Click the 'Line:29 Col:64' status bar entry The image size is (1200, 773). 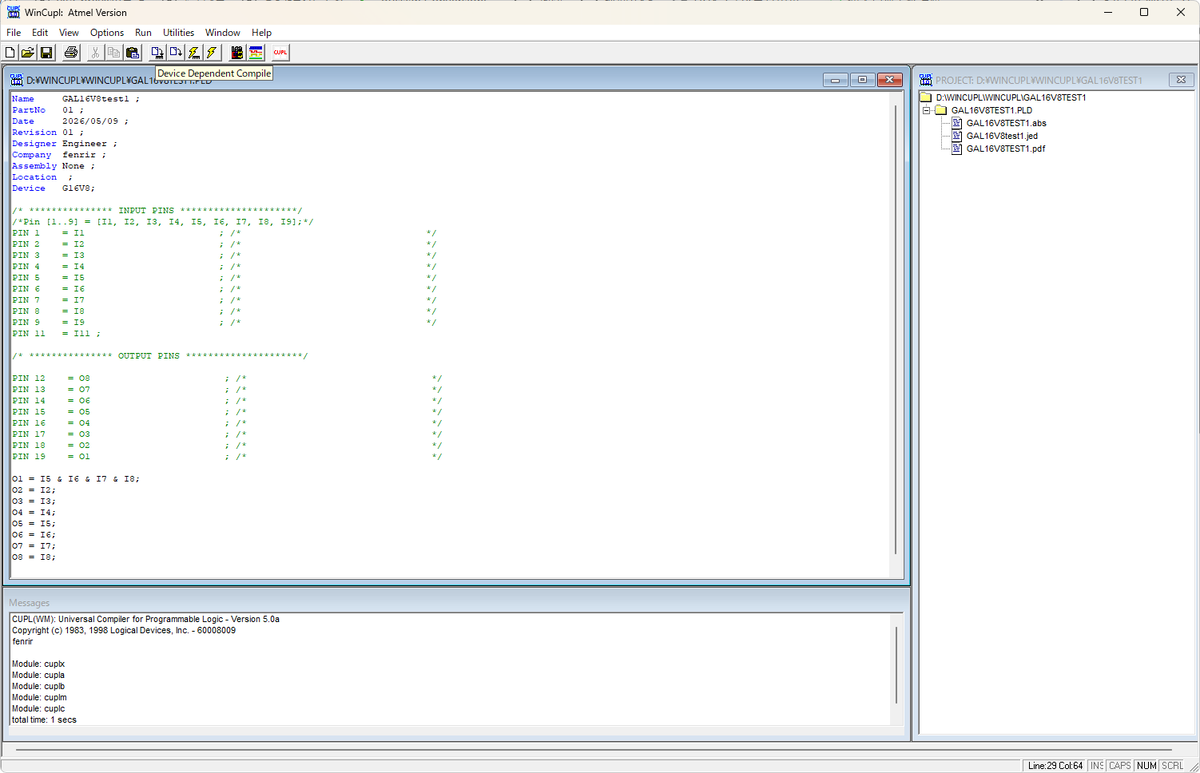tap(1054, 766)
